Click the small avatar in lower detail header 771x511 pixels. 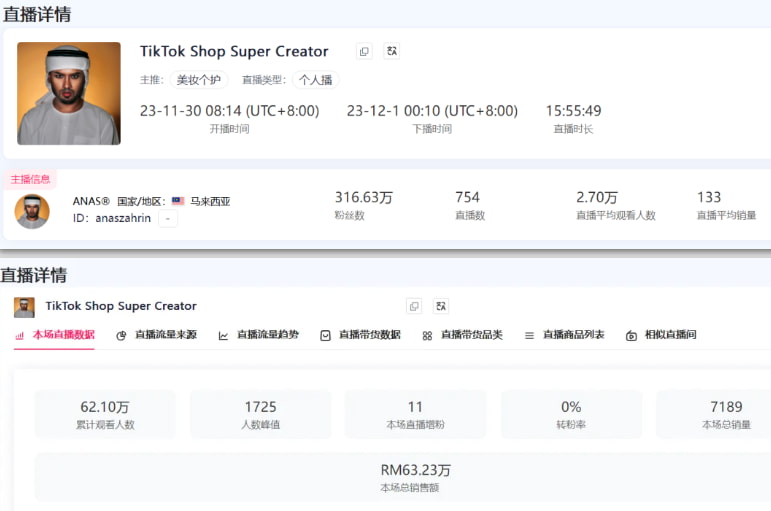pos(24,306)
